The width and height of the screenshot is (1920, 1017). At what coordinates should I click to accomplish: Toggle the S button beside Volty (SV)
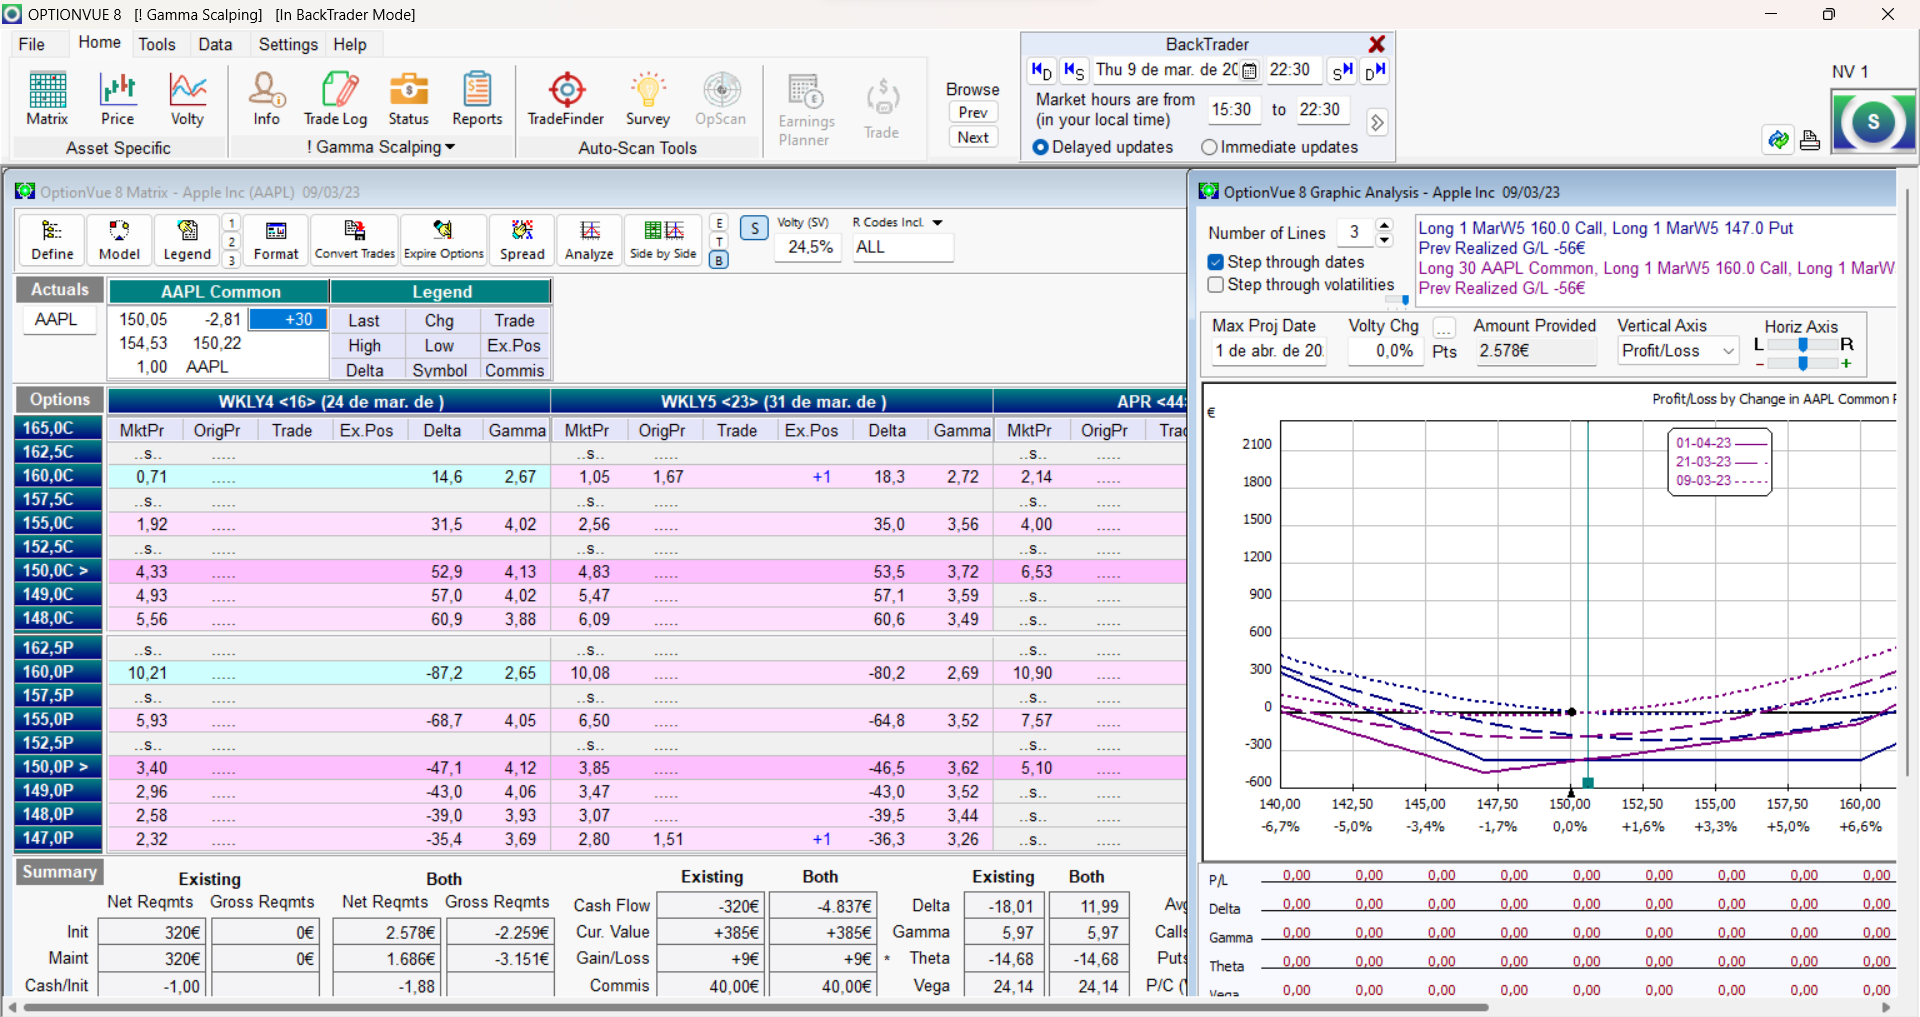point(755,228)
